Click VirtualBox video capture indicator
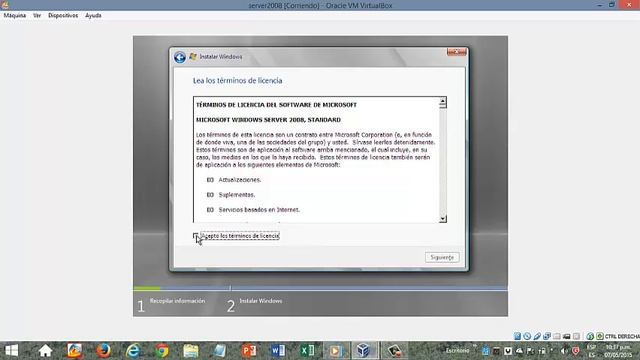This screenshot has width=640, height=360. [x=567, y=336]
